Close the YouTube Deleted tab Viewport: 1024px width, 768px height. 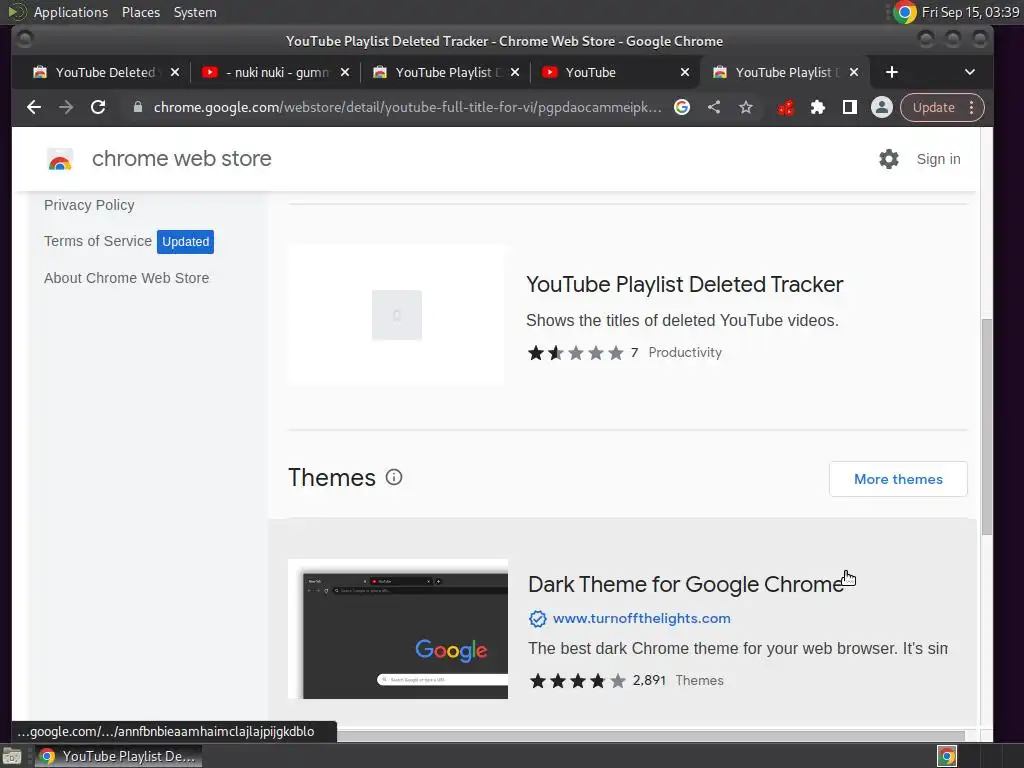click(174, 72)
